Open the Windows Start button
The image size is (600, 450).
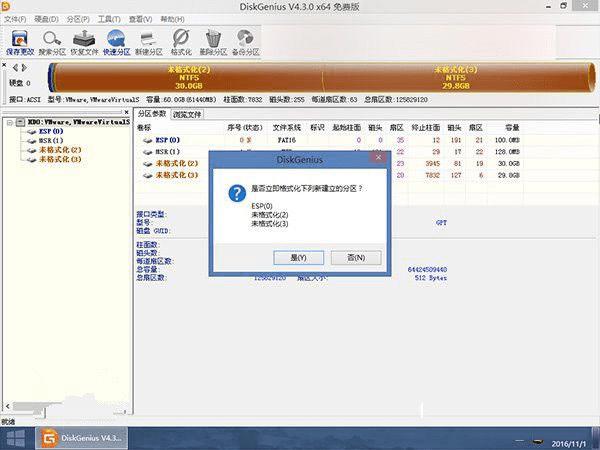click(x=16, y=439)
